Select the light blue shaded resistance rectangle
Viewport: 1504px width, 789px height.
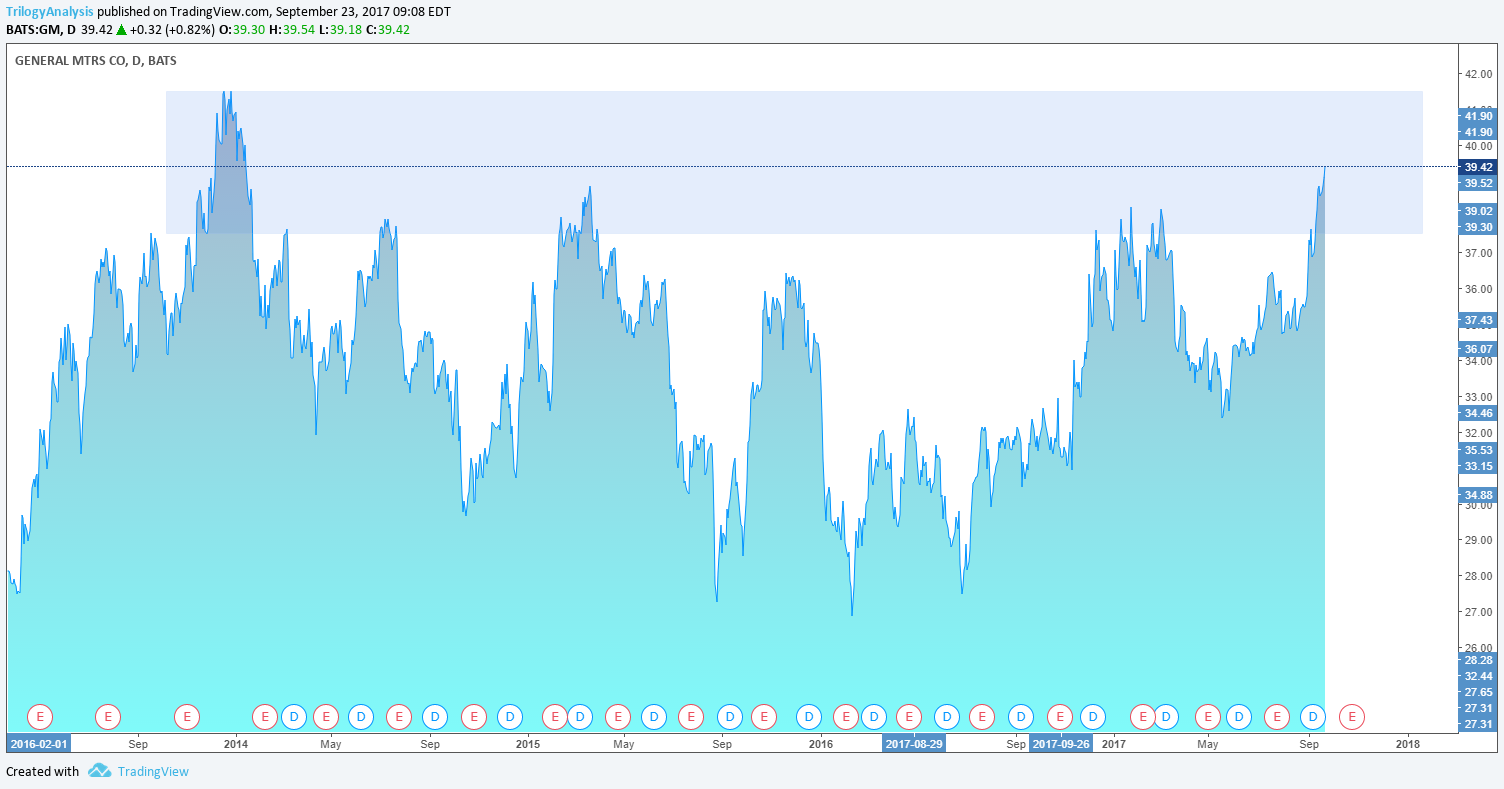pyautogui.click(x=794, y=162)
